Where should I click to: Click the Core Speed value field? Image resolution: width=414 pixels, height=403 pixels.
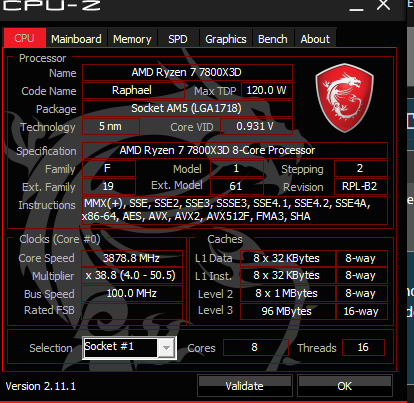(x=132, y=258)
